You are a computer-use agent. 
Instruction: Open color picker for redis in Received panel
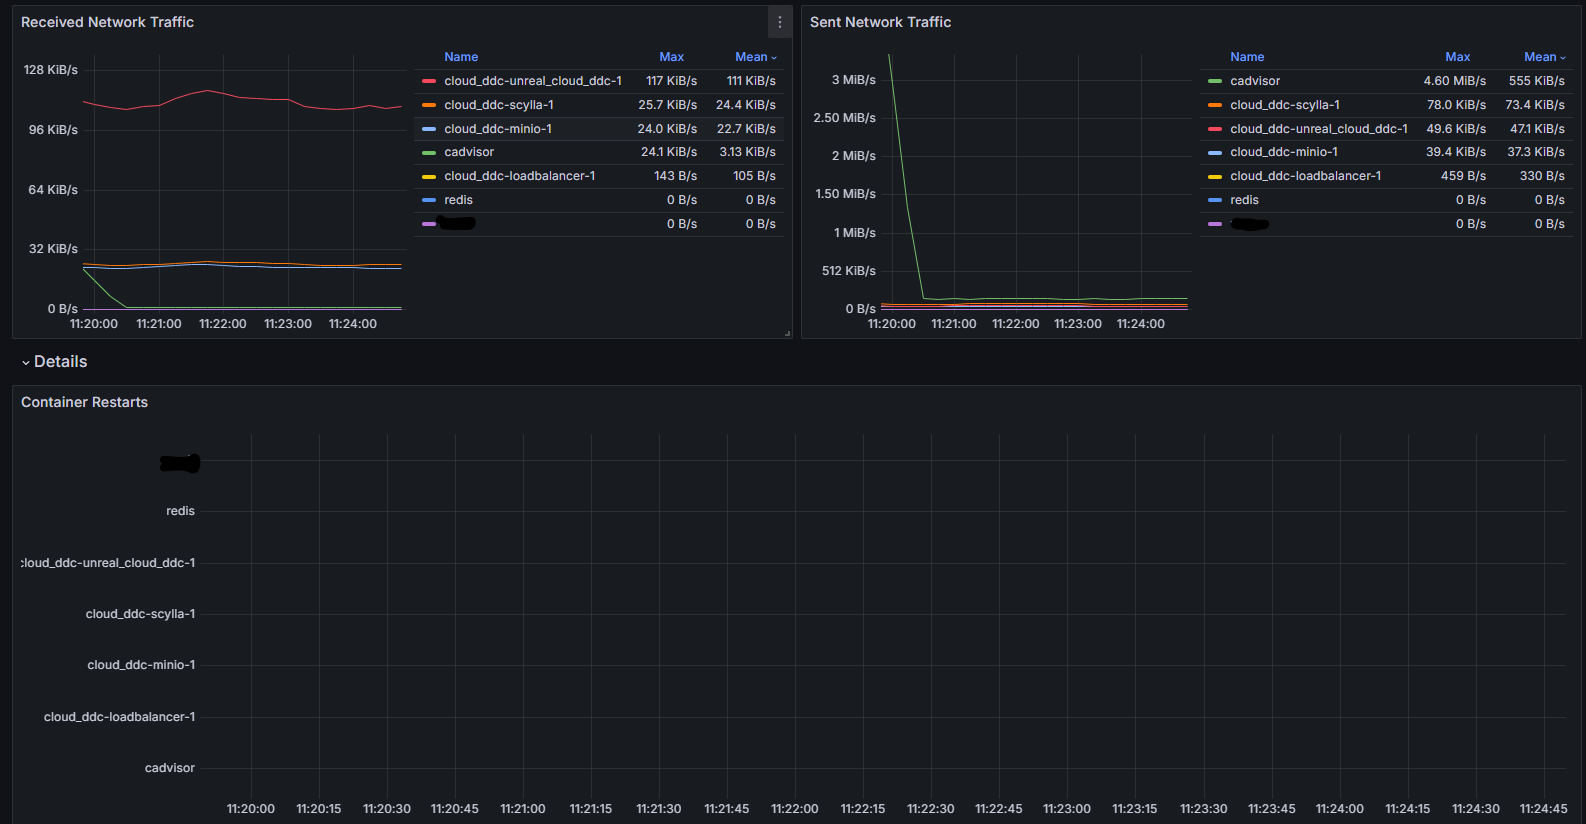pyautogui.click(x=429, y=200)
